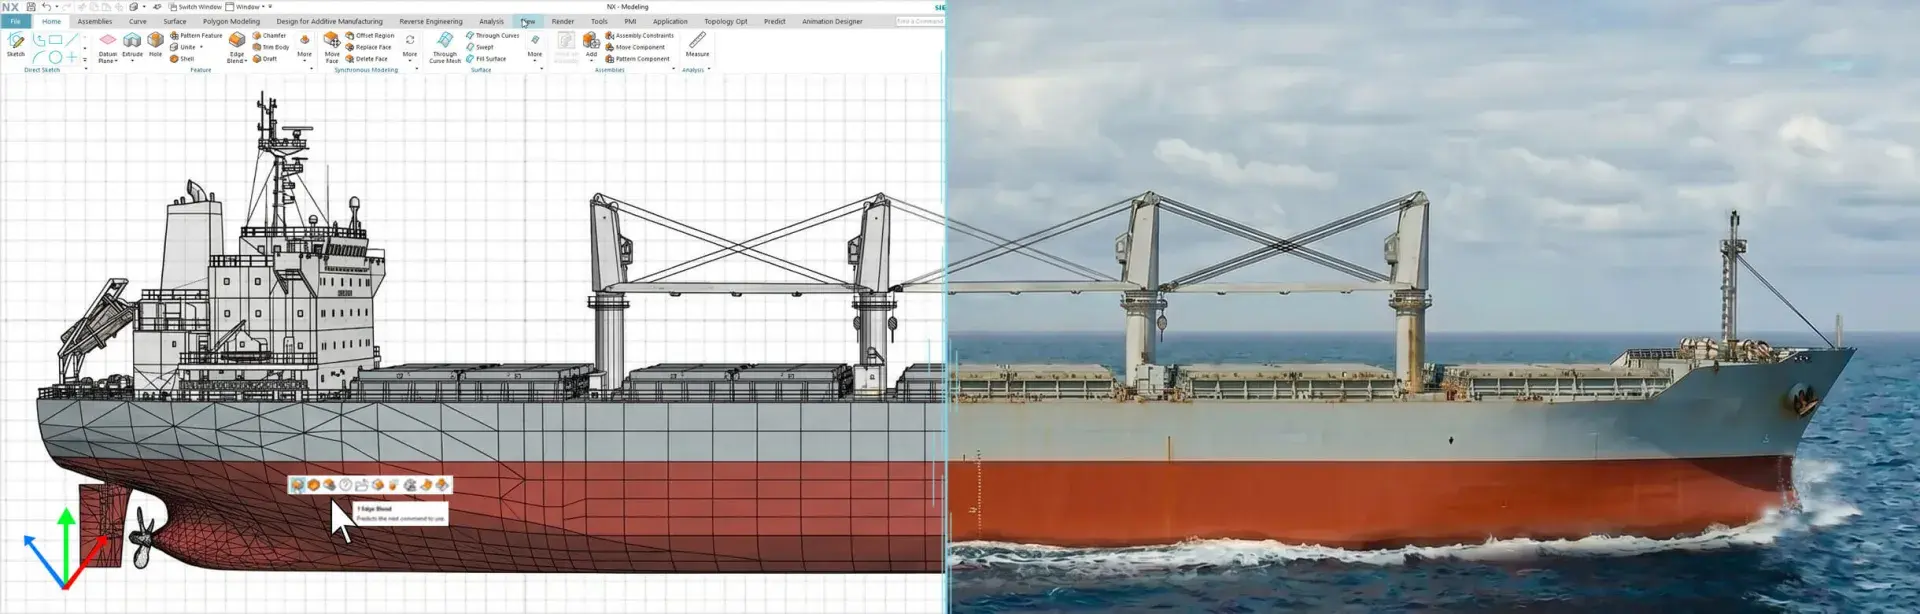Click the coordinate system triad in the viewport
This screenshot has height=614, width=1920.
(64, 550)
